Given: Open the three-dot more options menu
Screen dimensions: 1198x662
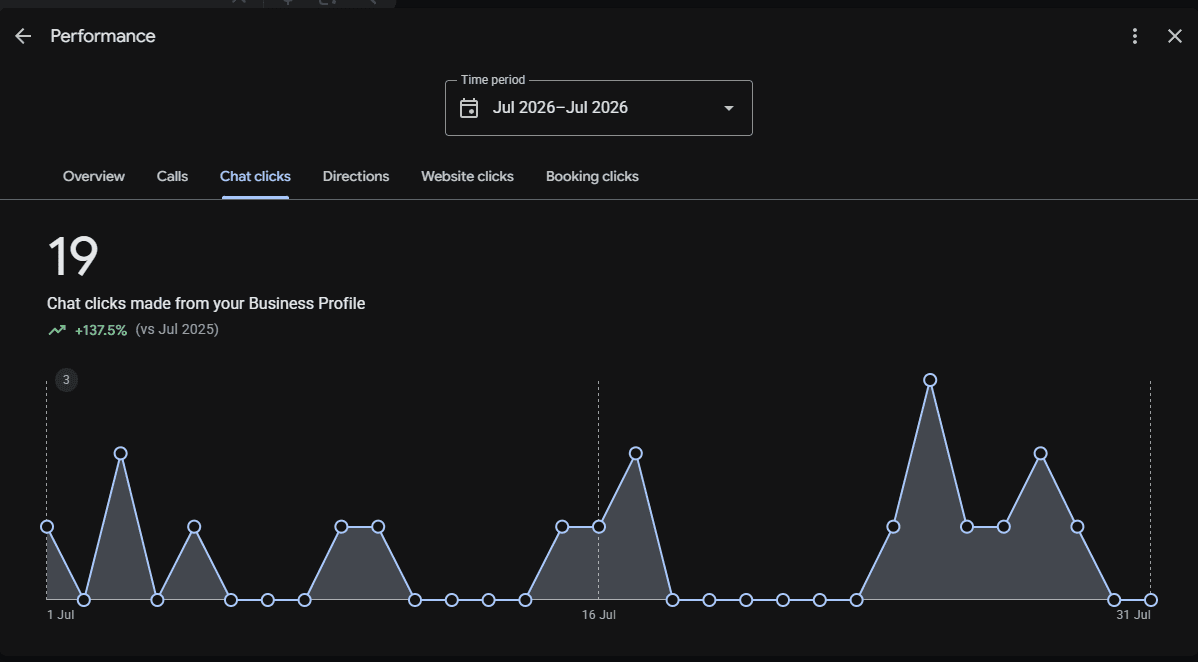Looking at the screenshot, I should click(1135, 36).
